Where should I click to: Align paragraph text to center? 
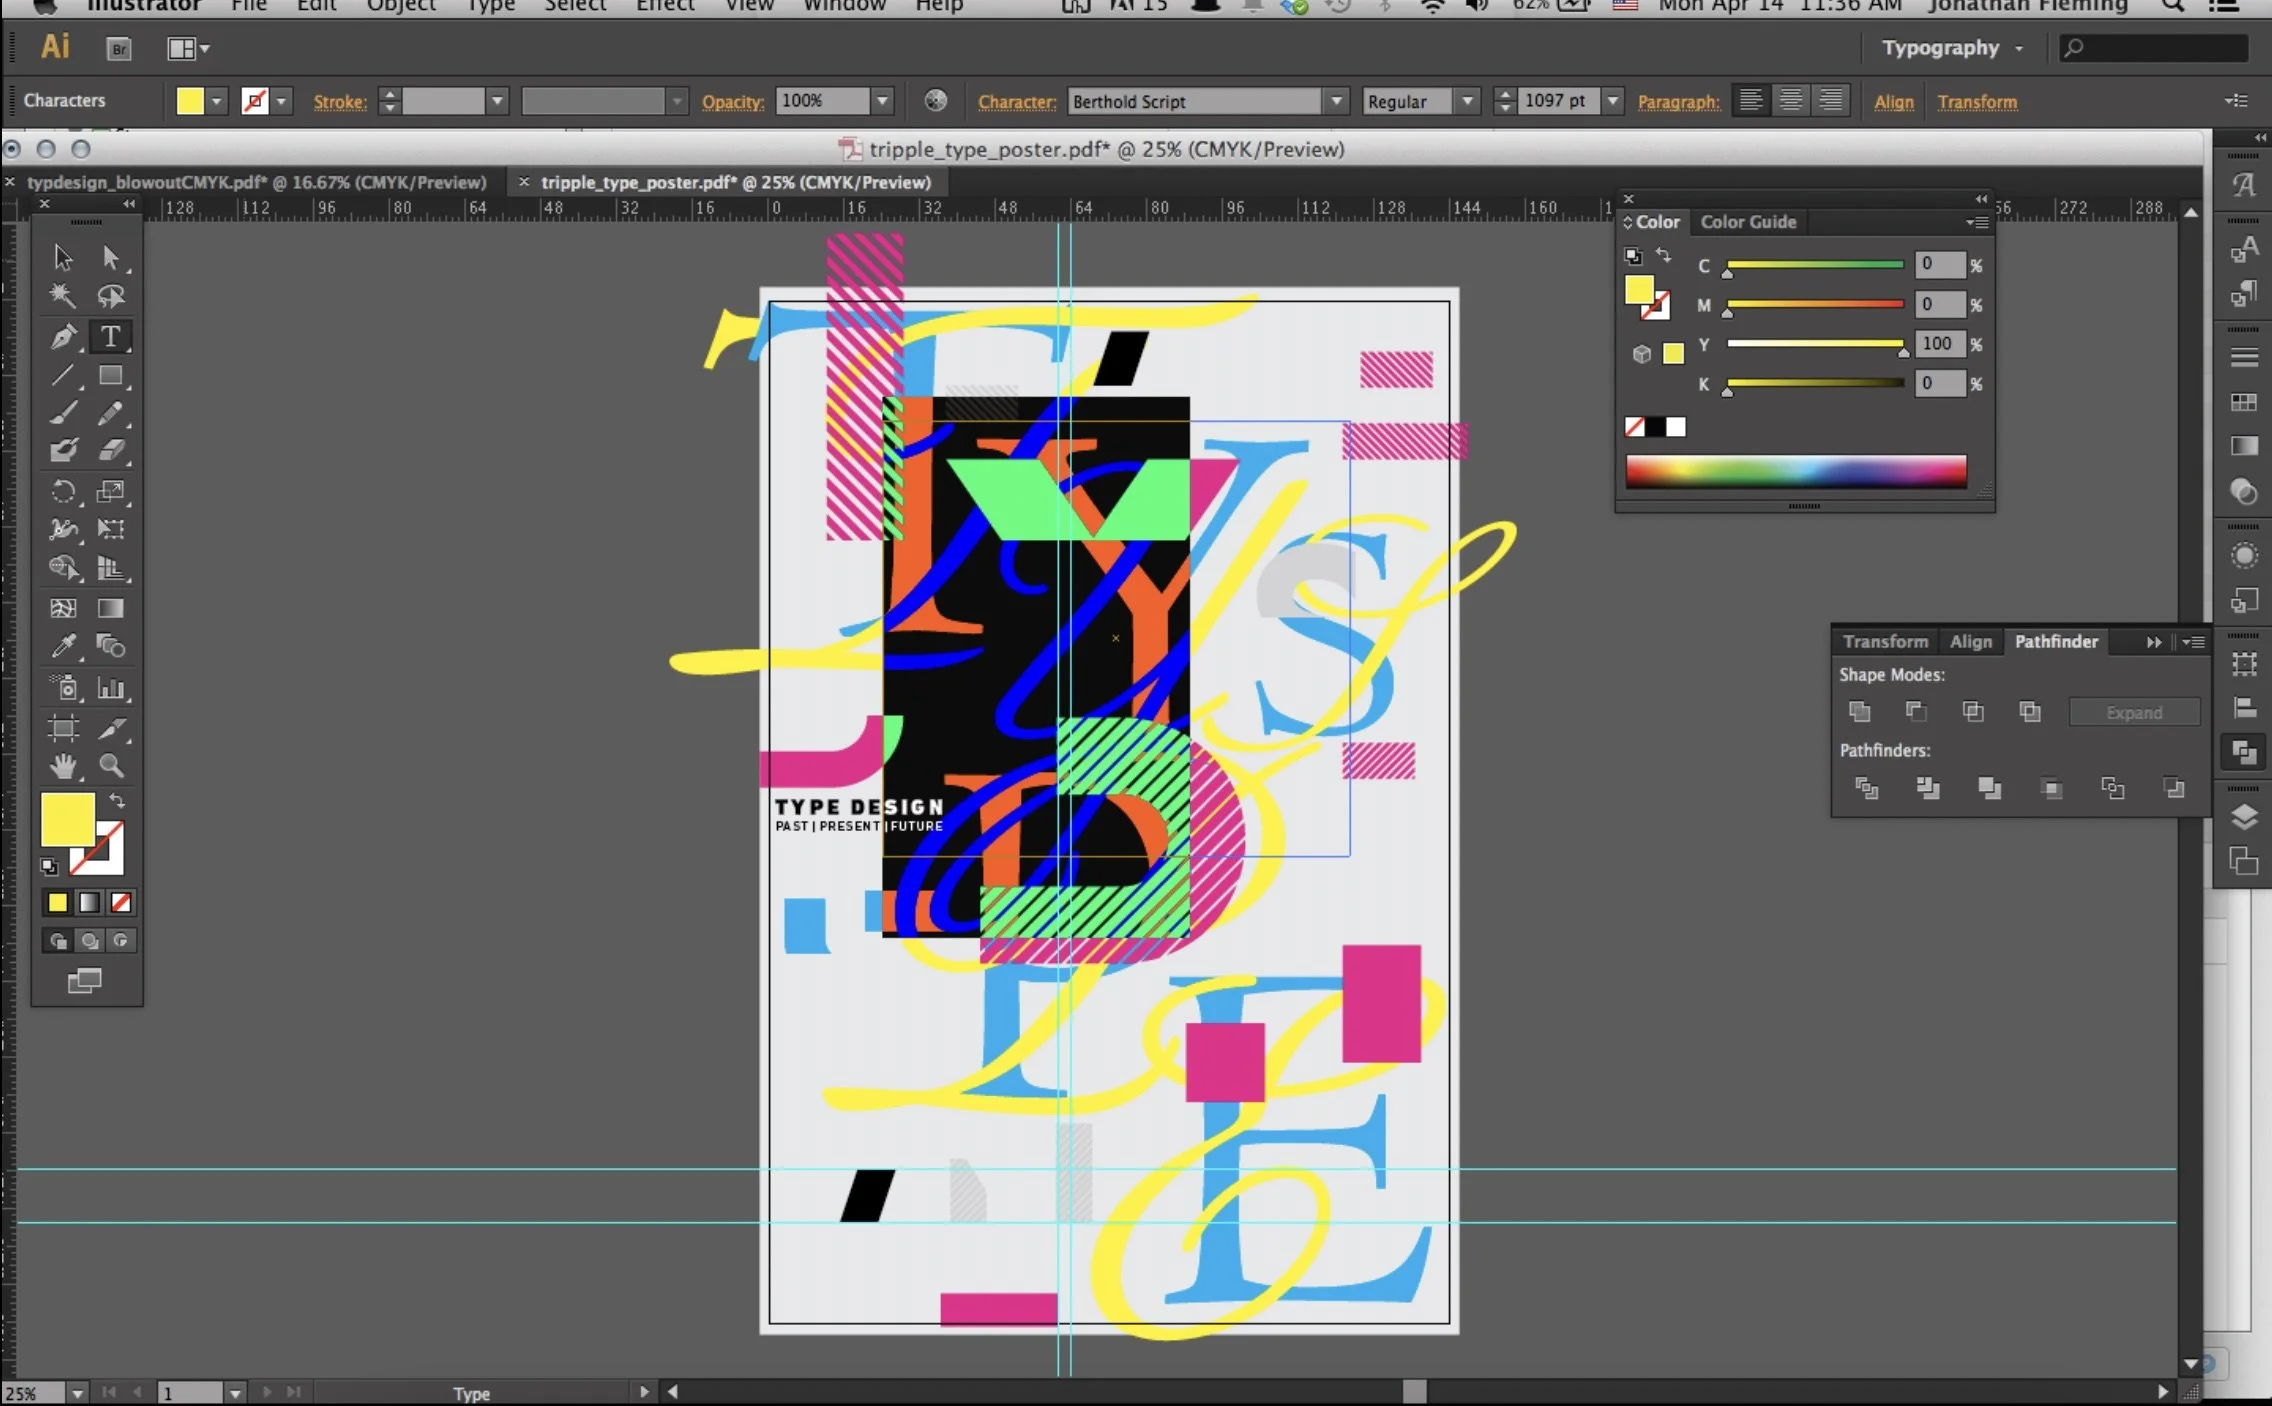(x=1791, y=101)
